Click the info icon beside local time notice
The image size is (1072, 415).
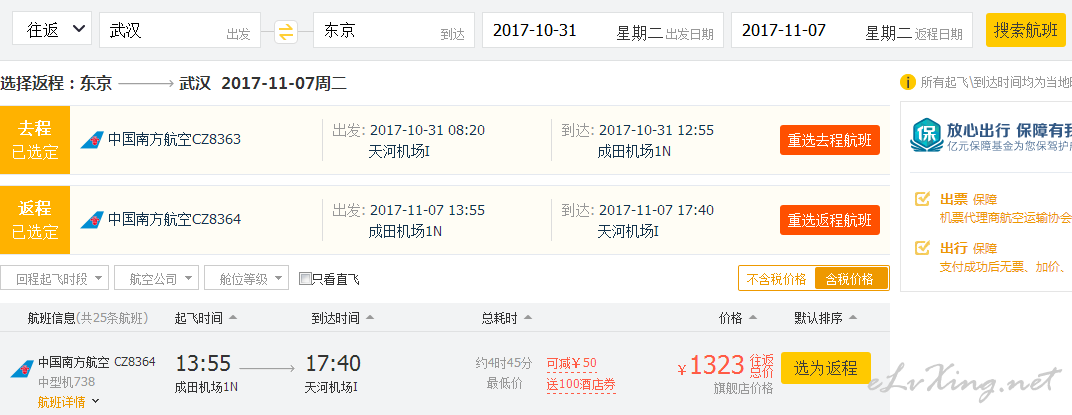pyautogui.click(x=907, y=83)
